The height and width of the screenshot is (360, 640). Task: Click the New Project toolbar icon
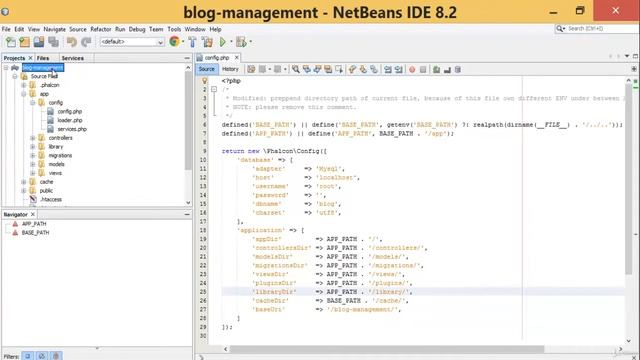pyautogui.click(x=24, y=42)
